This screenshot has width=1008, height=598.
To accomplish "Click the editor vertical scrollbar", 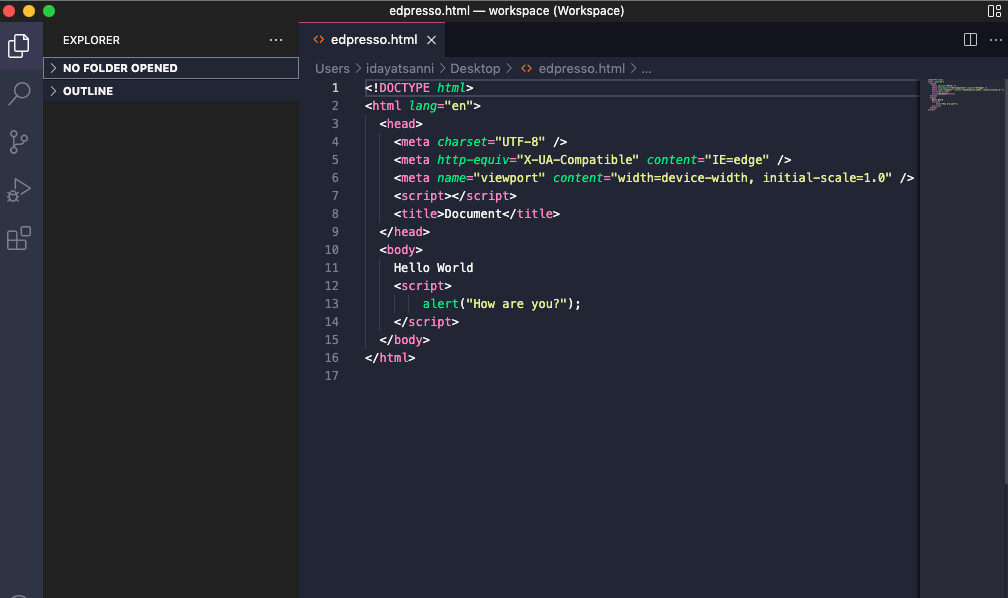I will 1005,282.
